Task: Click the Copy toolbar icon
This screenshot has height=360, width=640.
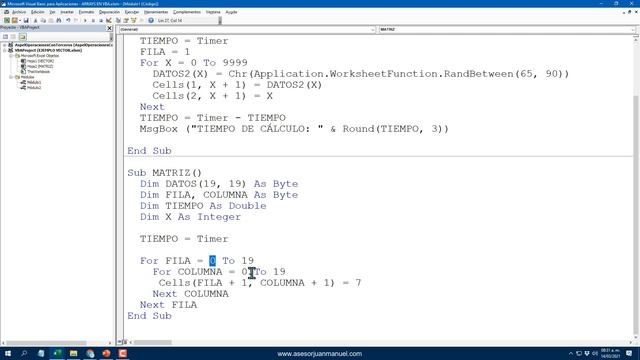Action: [43, 20]
